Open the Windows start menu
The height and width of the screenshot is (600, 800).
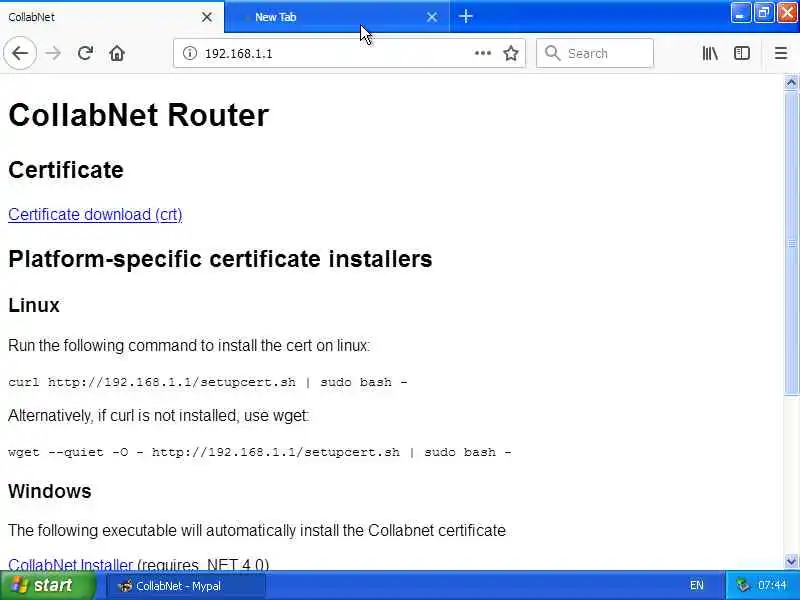(48, 585)
